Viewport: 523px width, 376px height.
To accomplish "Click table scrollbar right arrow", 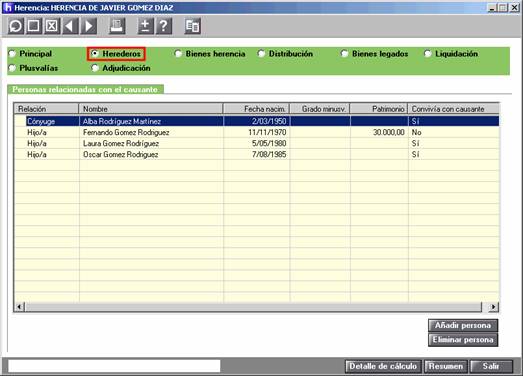I will click(493, 307).
